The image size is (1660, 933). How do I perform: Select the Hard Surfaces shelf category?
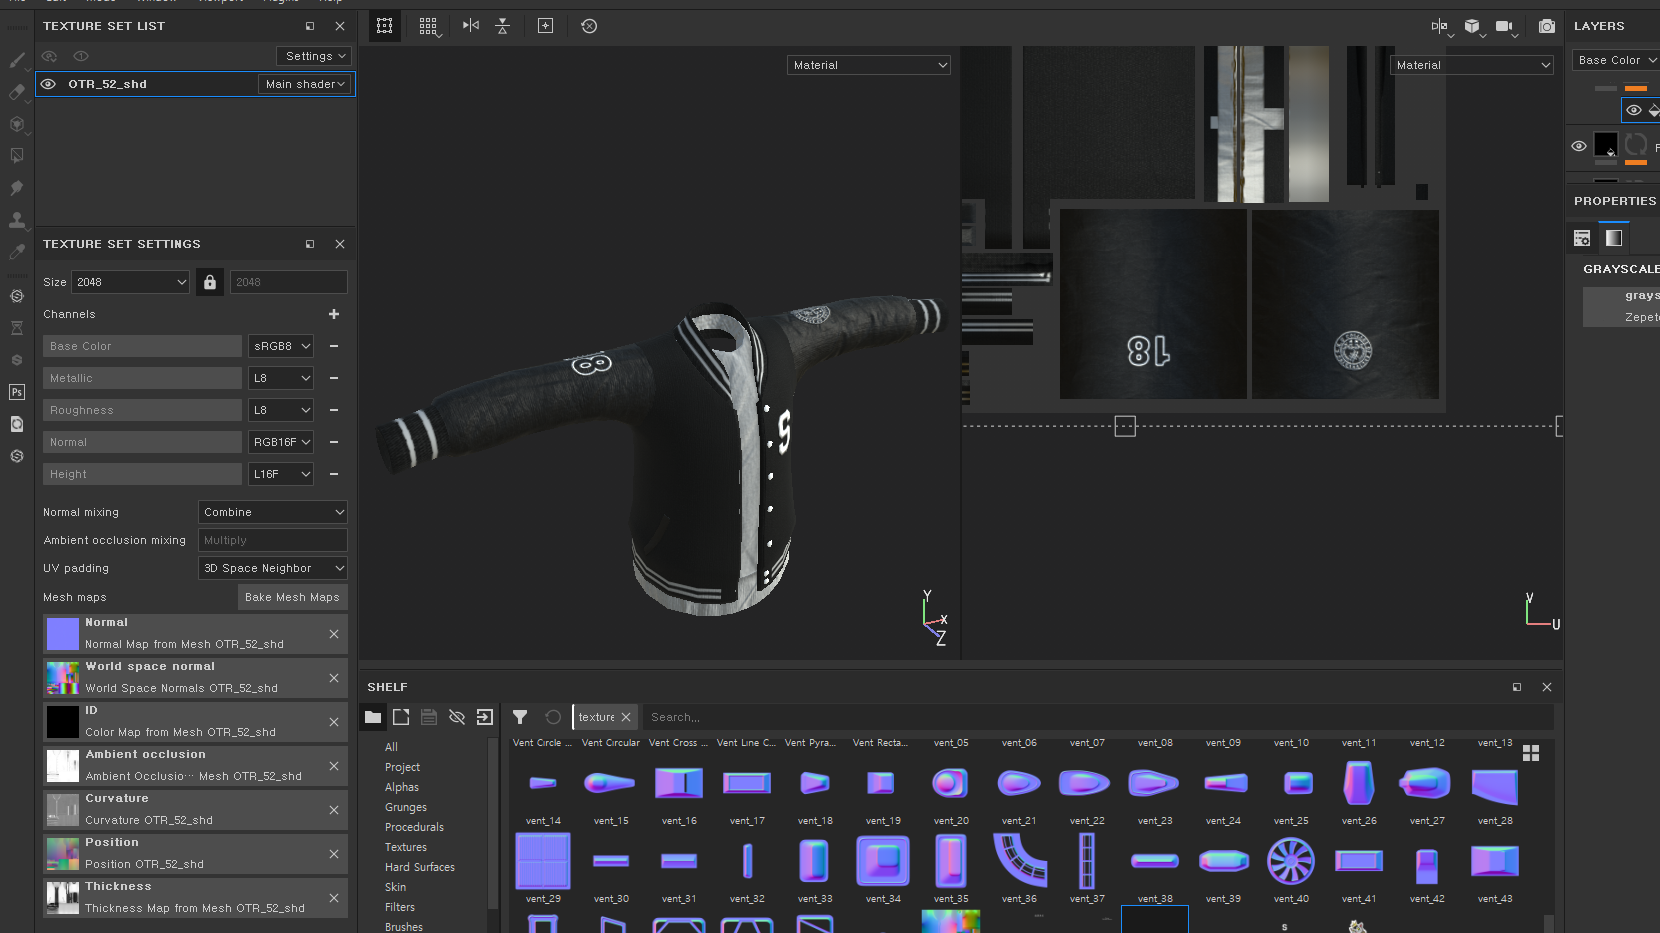point(420,867)
